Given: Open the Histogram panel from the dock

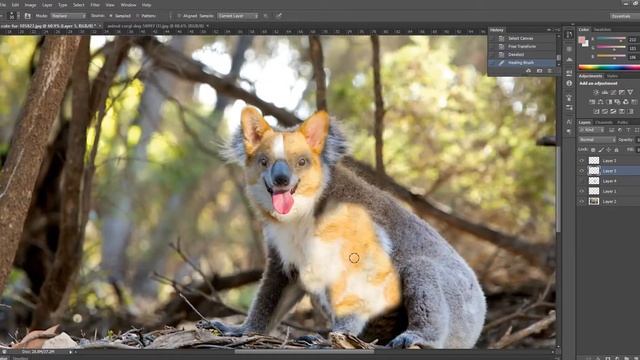Looking at the screenshot, I should tap(569, 60).
